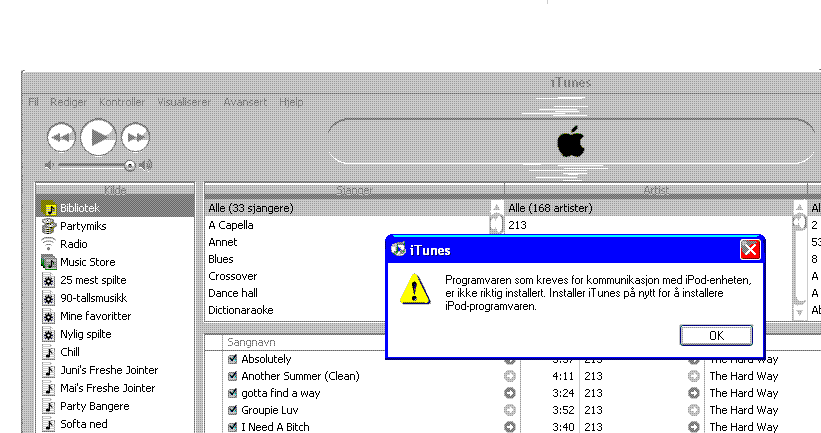This screenshot has width=821, height=433.
Task: Adjust the volume slider knob
Action: tap(129, 166)
